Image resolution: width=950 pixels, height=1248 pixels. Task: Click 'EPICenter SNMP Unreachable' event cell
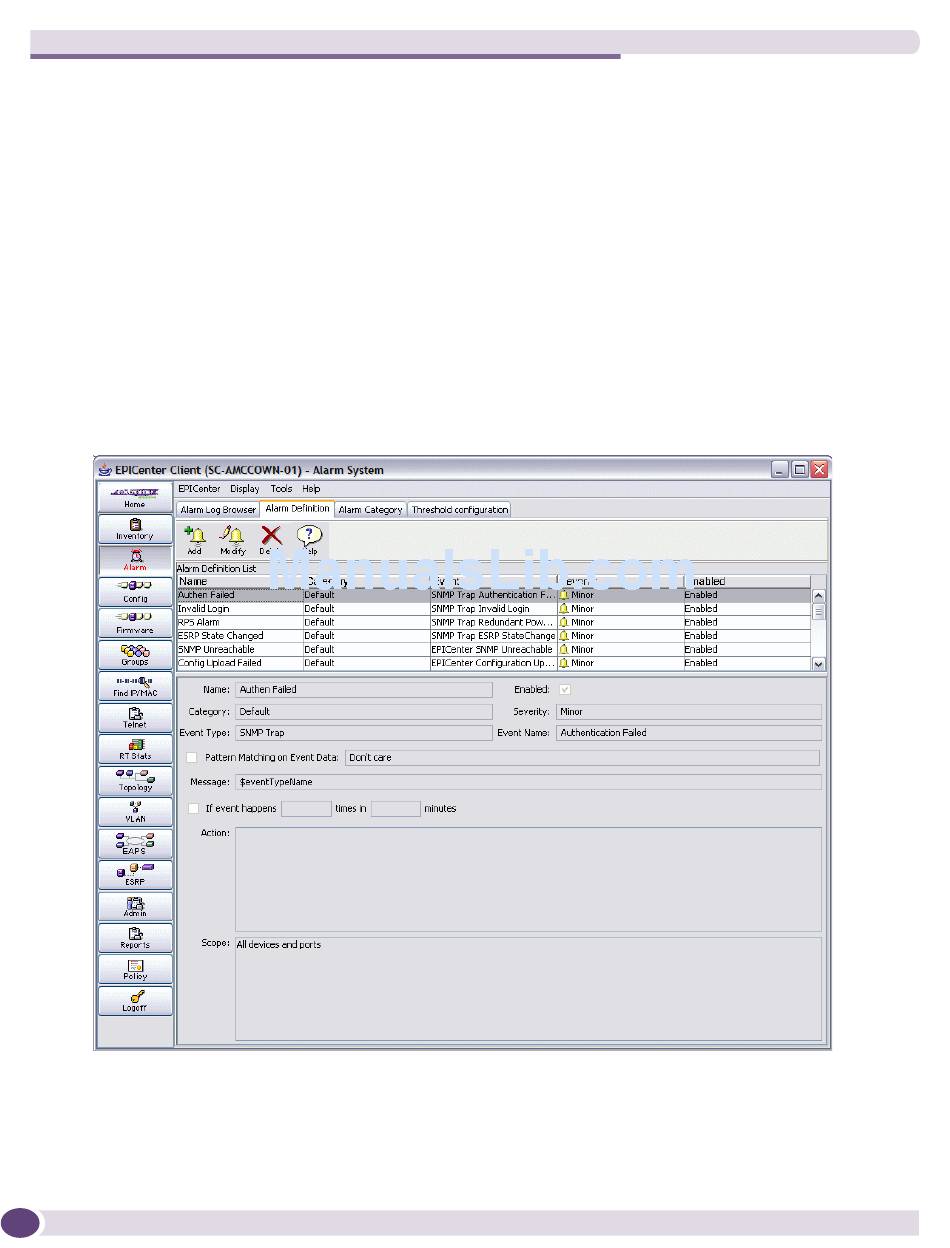click(x=494, y=649)
